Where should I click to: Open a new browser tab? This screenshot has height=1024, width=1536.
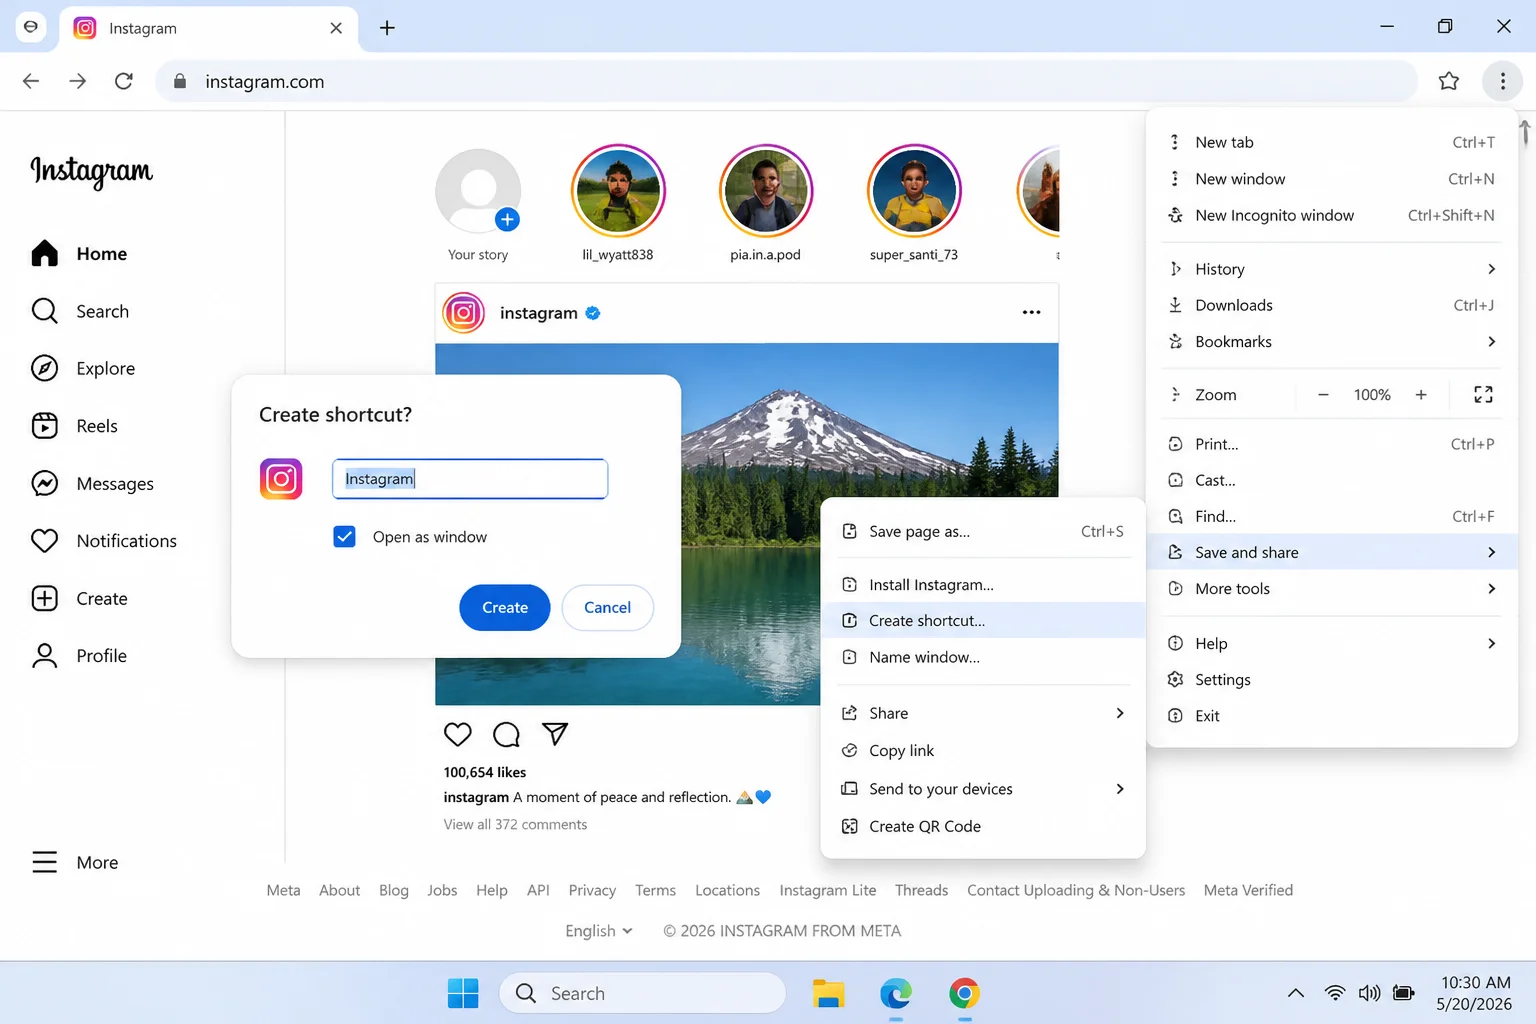tap(387, 28)
